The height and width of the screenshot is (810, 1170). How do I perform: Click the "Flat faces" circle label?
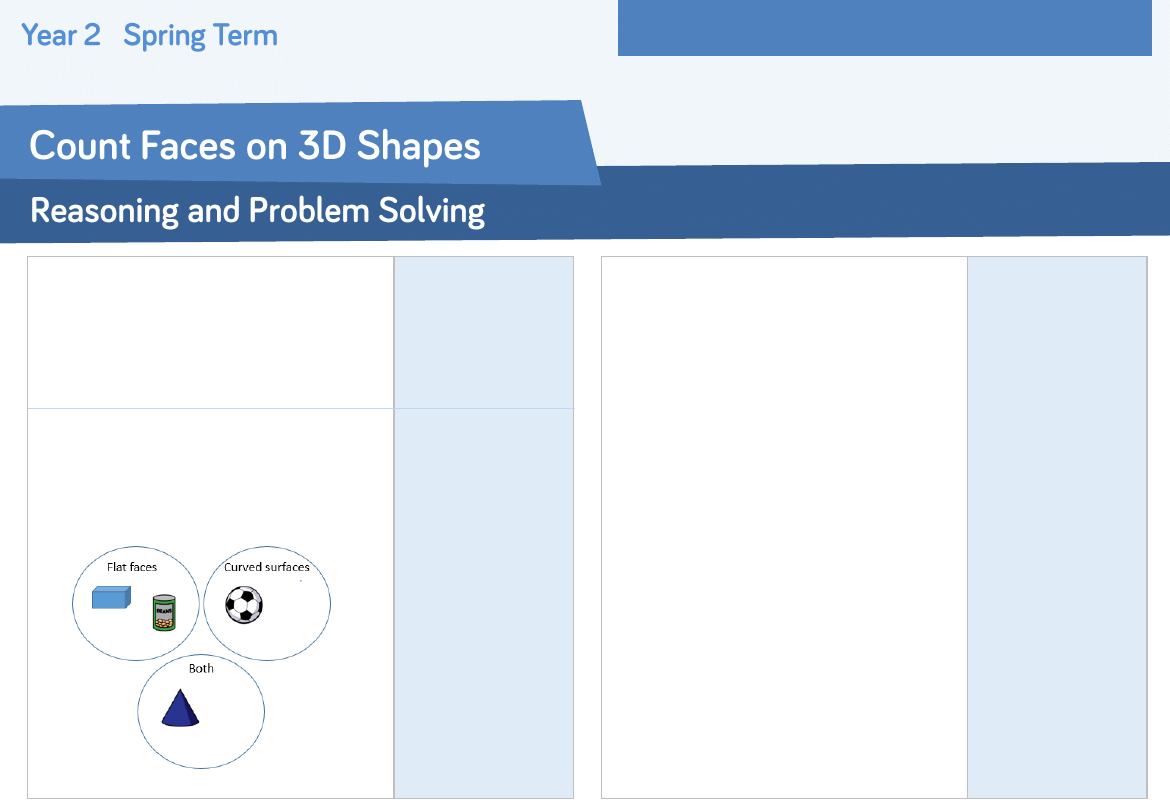point(132,567)
